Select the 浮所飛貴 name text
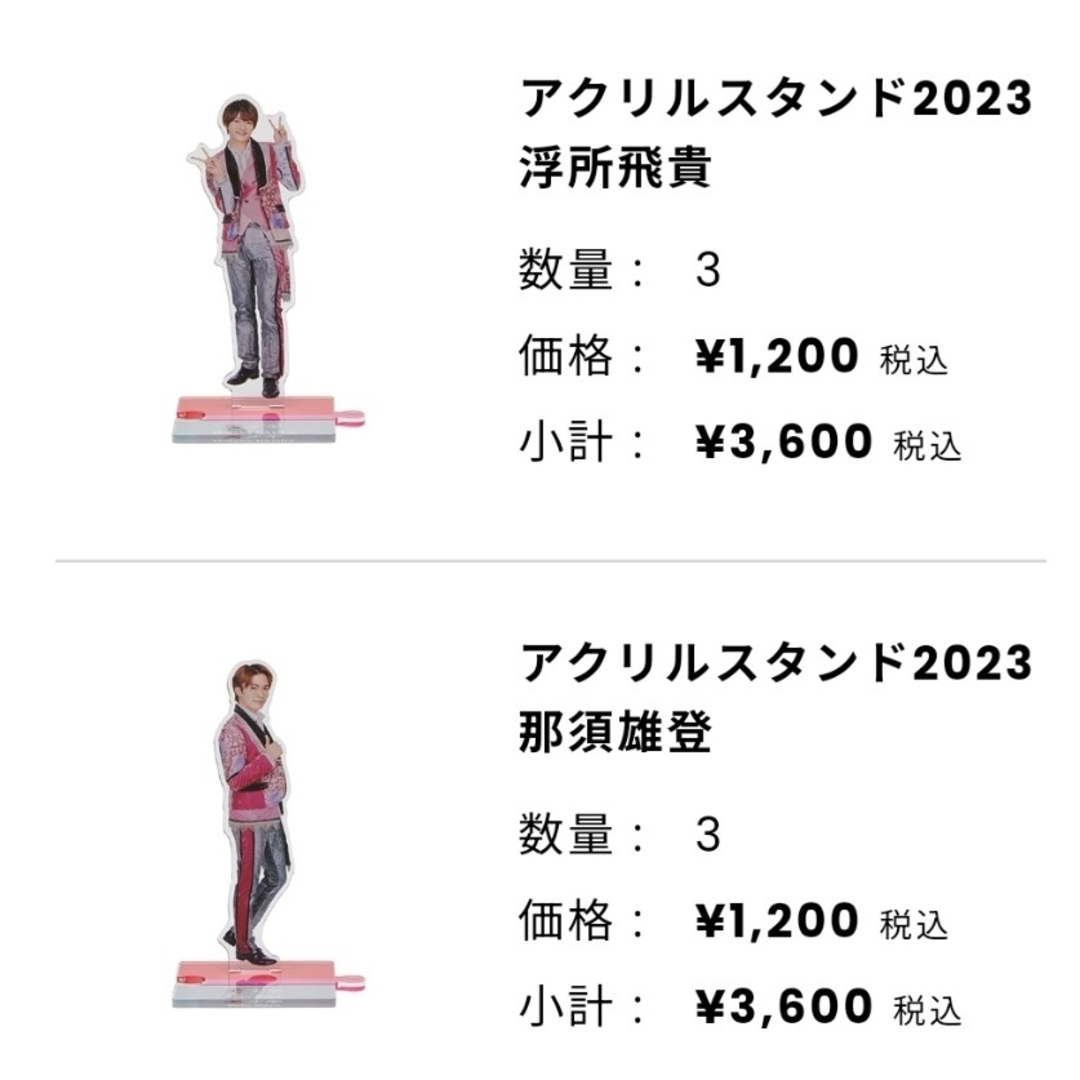 click(x=615, y=167)
